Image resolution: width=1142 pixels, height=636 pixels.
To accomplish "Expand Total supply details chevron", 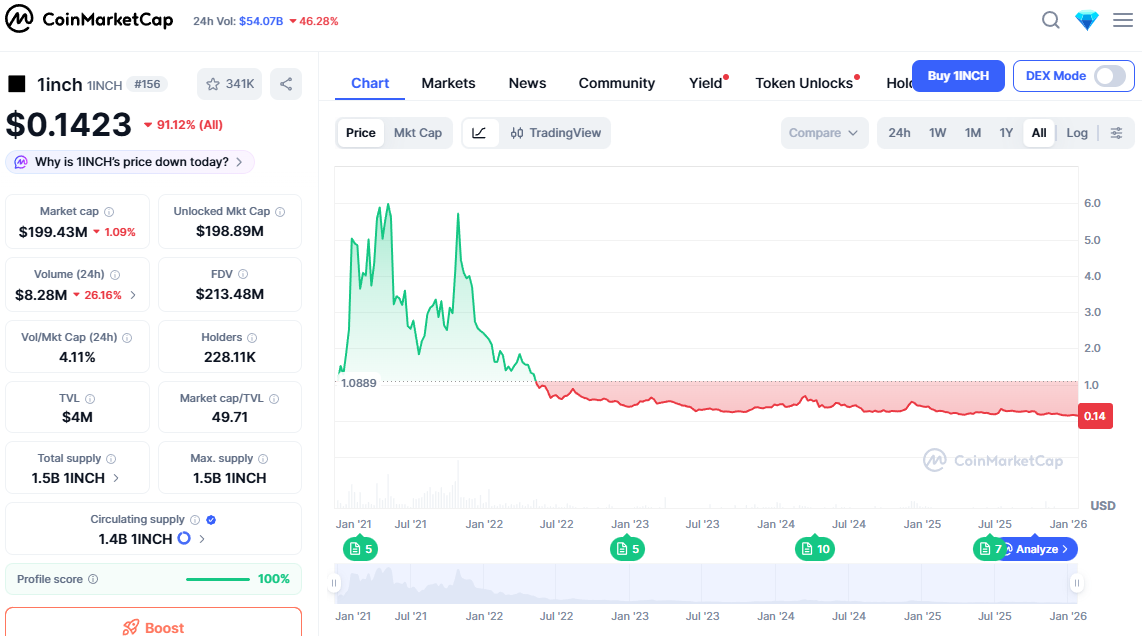I will pyautogui.click(x=116, y=478).
